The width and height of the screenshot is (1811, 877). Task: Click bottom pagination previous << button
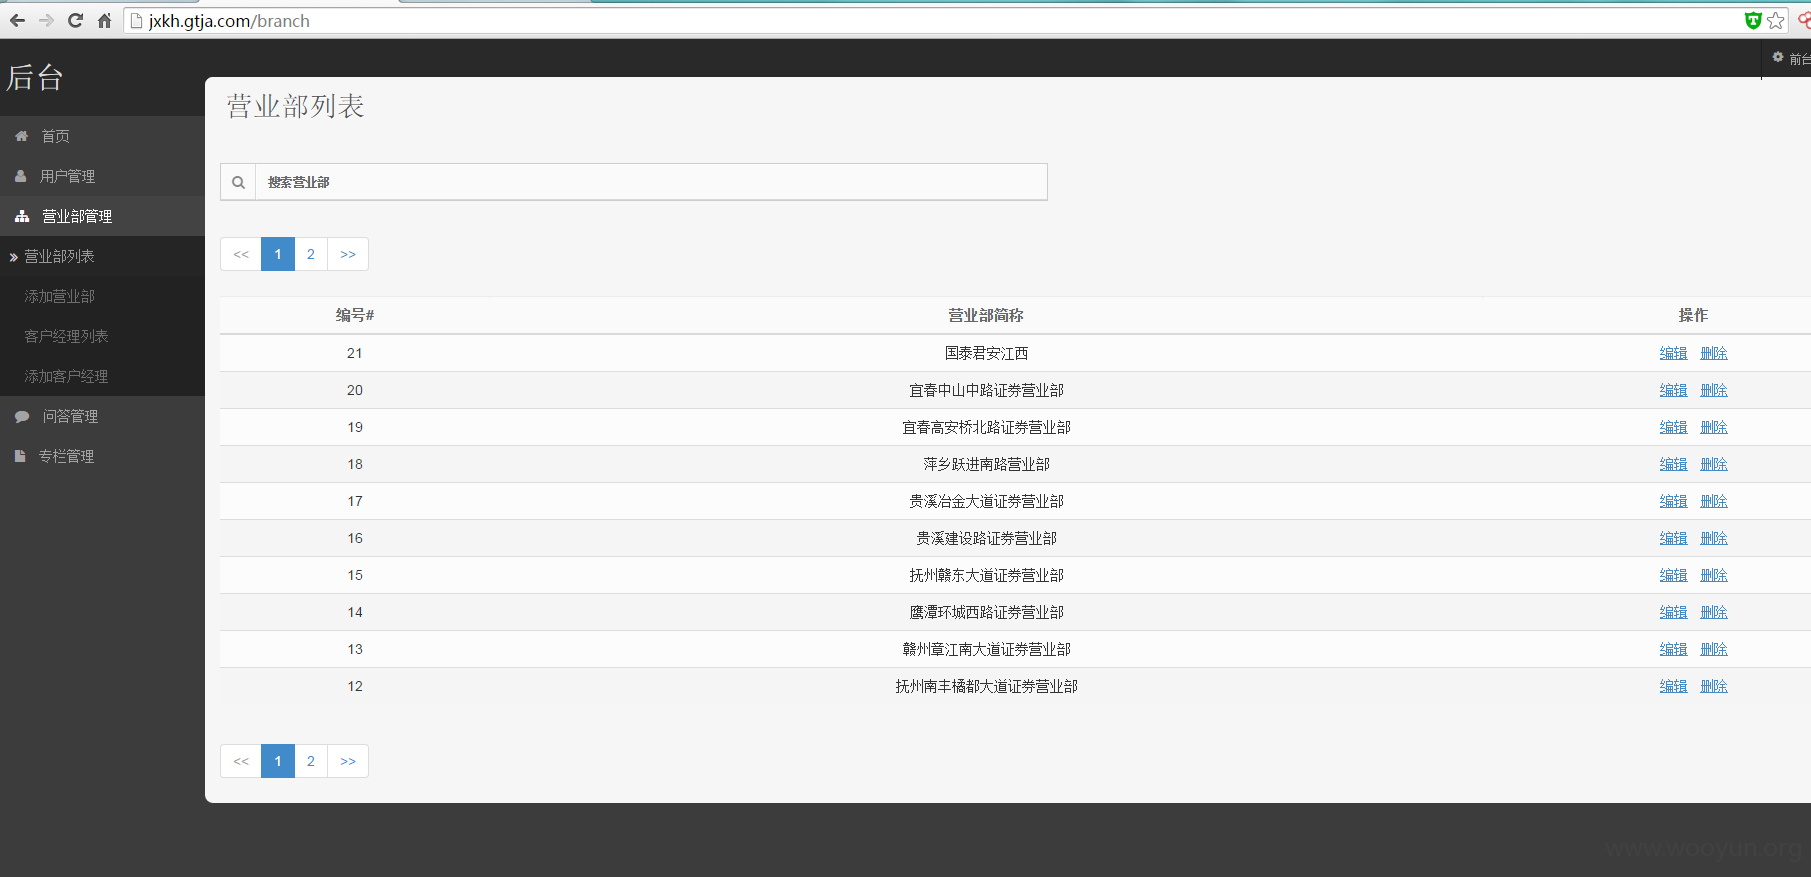[x=241, y=761]
